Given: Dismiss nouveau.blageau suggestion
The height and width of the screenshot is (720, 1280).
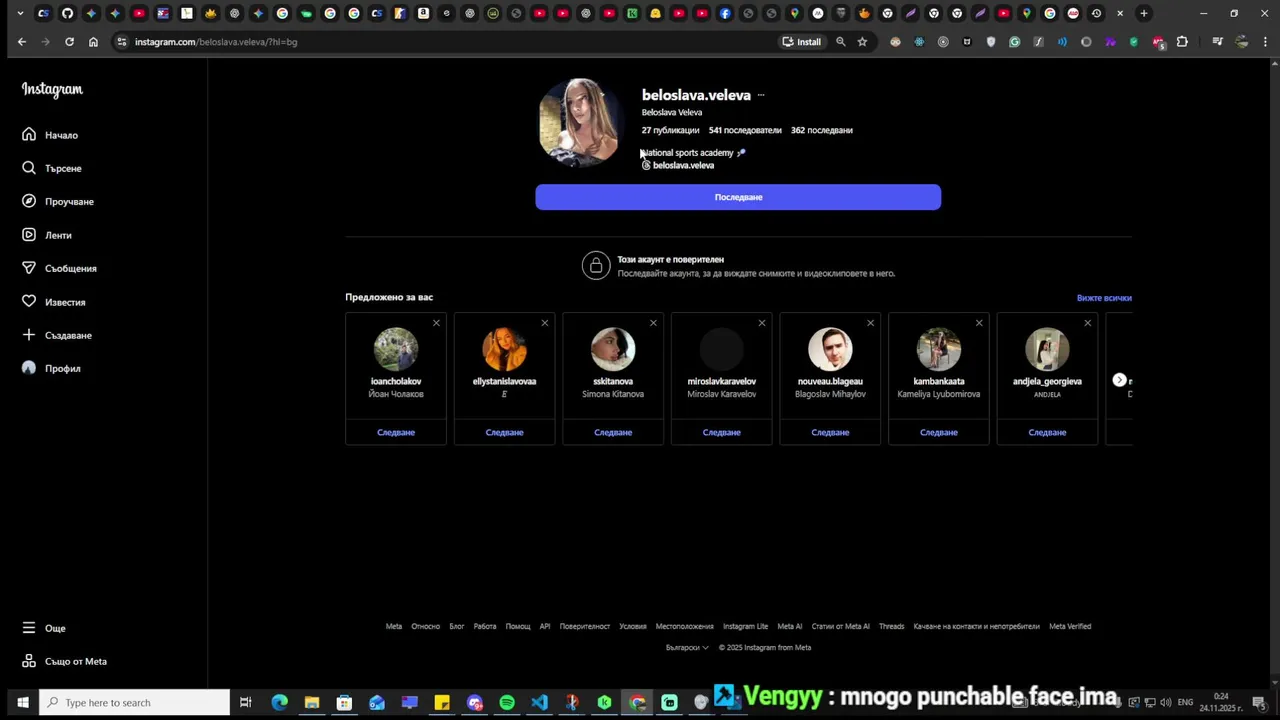Looking at the screenshot, I should [870, 323].
